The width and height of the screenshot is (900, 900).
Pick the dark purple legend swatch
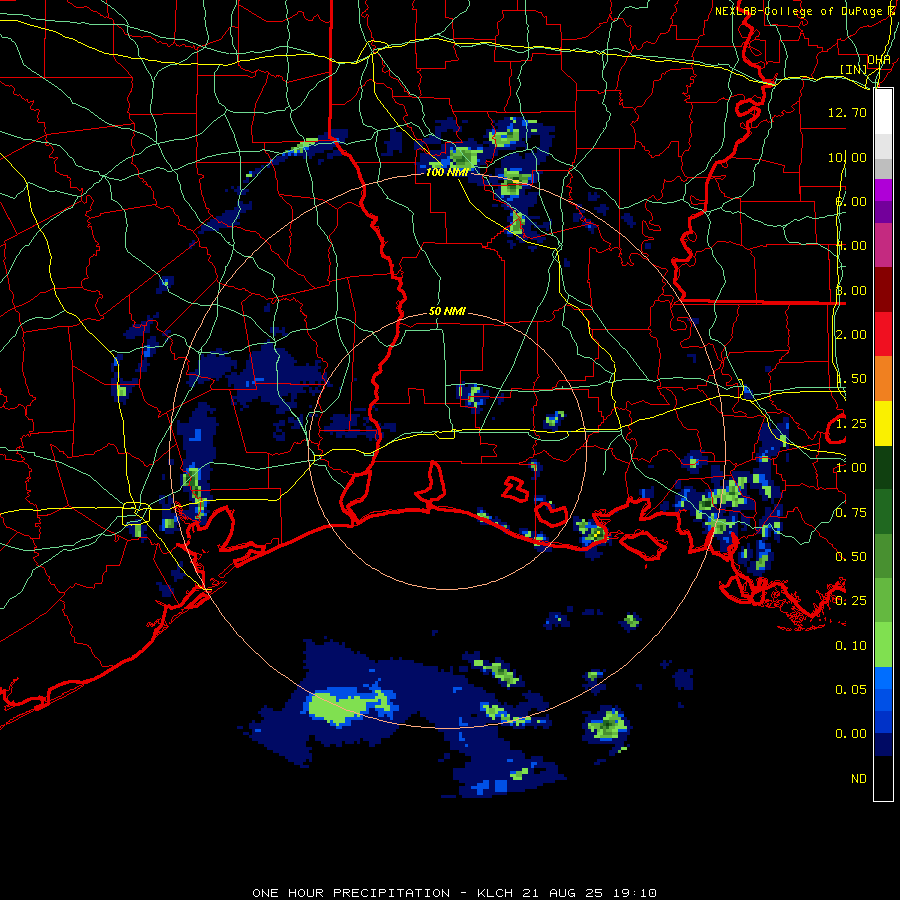pyautogui.click(x=883, y=212)
